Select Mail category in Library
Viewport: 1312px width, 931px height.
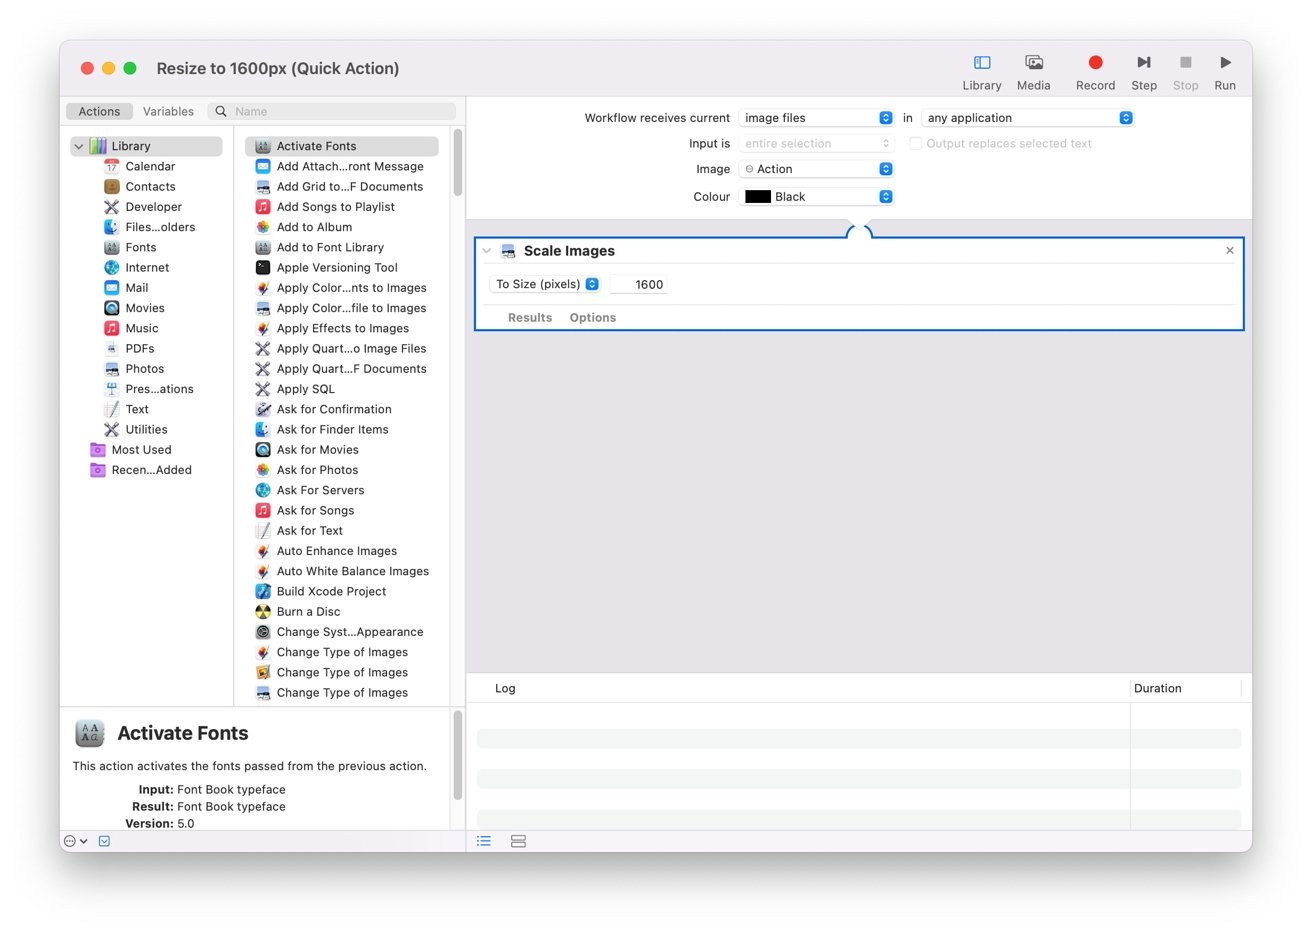[137, 288]
